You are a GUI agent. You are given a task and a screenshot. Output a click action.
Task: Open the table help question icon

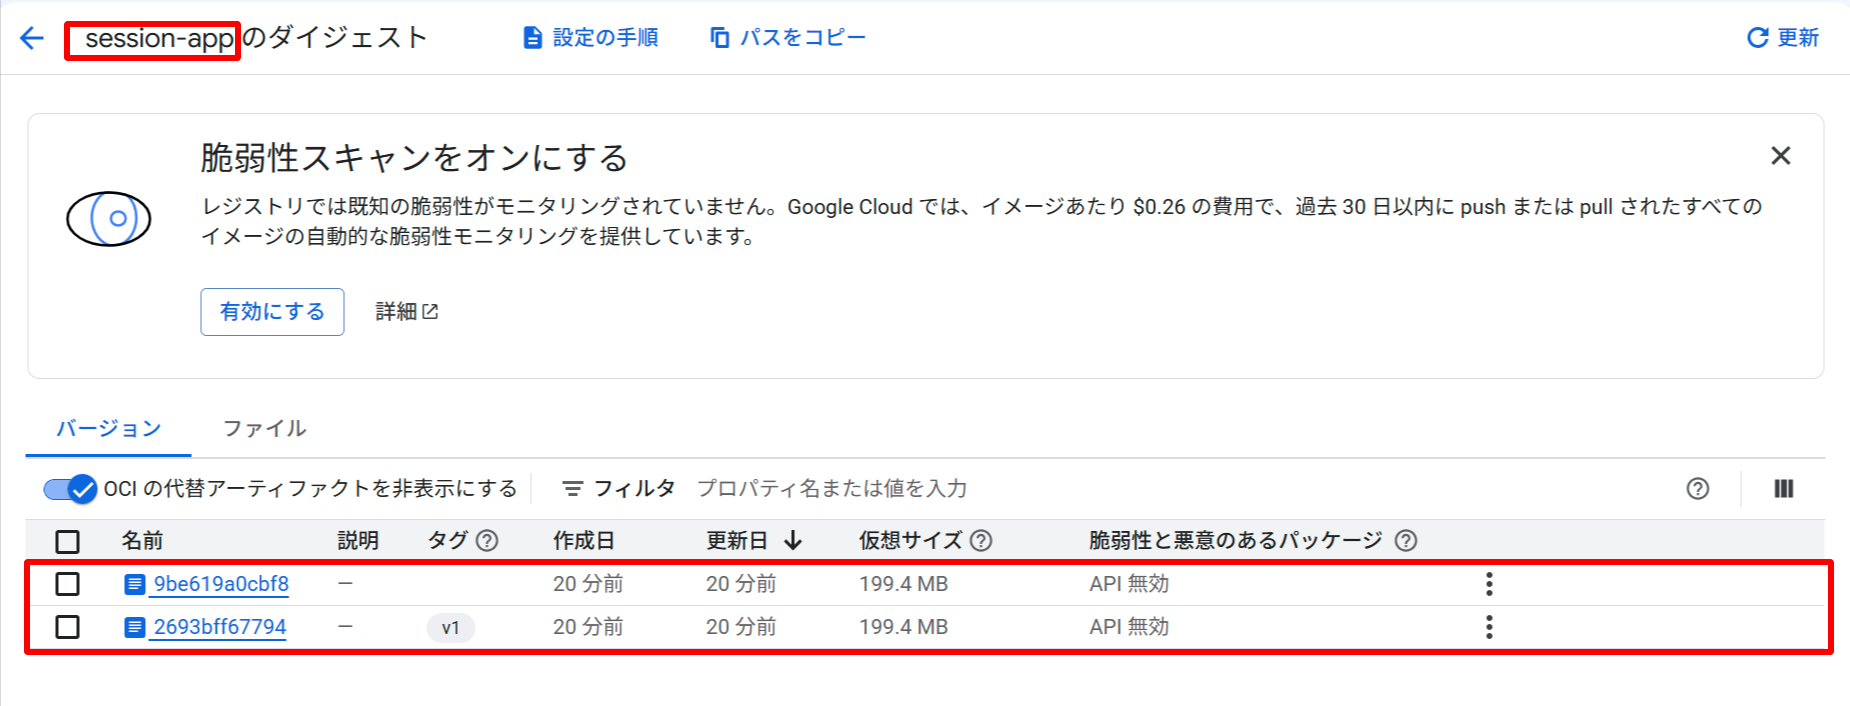tap(1697, 489)
